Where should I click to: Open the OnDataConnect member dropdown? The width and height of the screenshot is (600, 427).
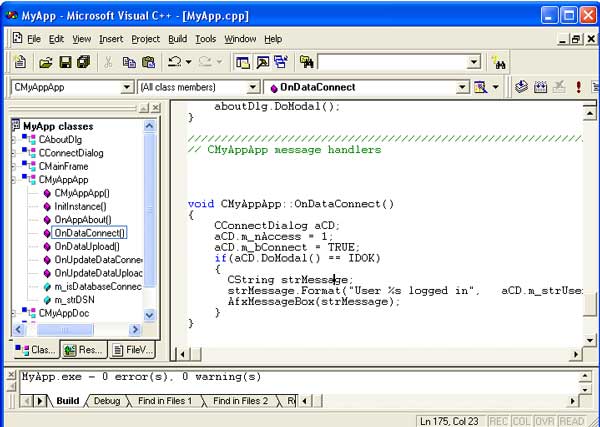click(462, 87)
